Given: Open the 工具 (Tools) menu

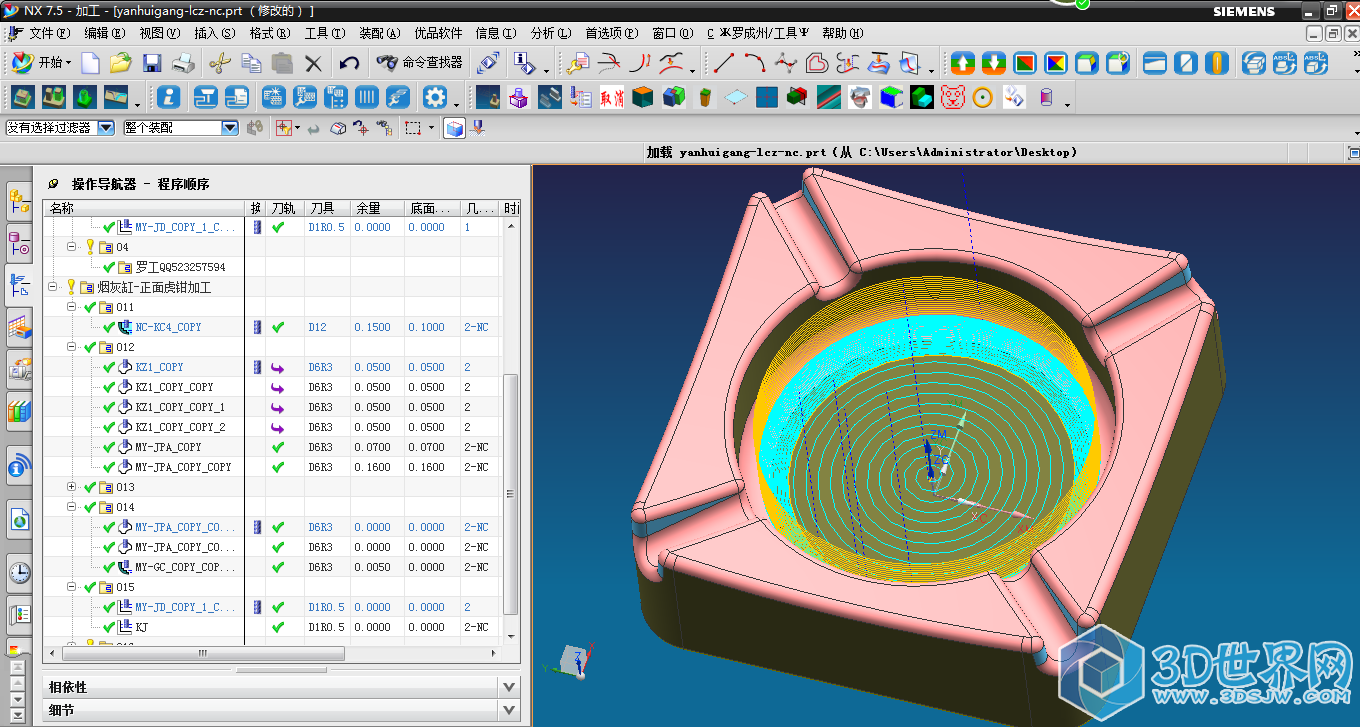Looking at the screenshot, I should pyautogui.click(x=324, y=33).
